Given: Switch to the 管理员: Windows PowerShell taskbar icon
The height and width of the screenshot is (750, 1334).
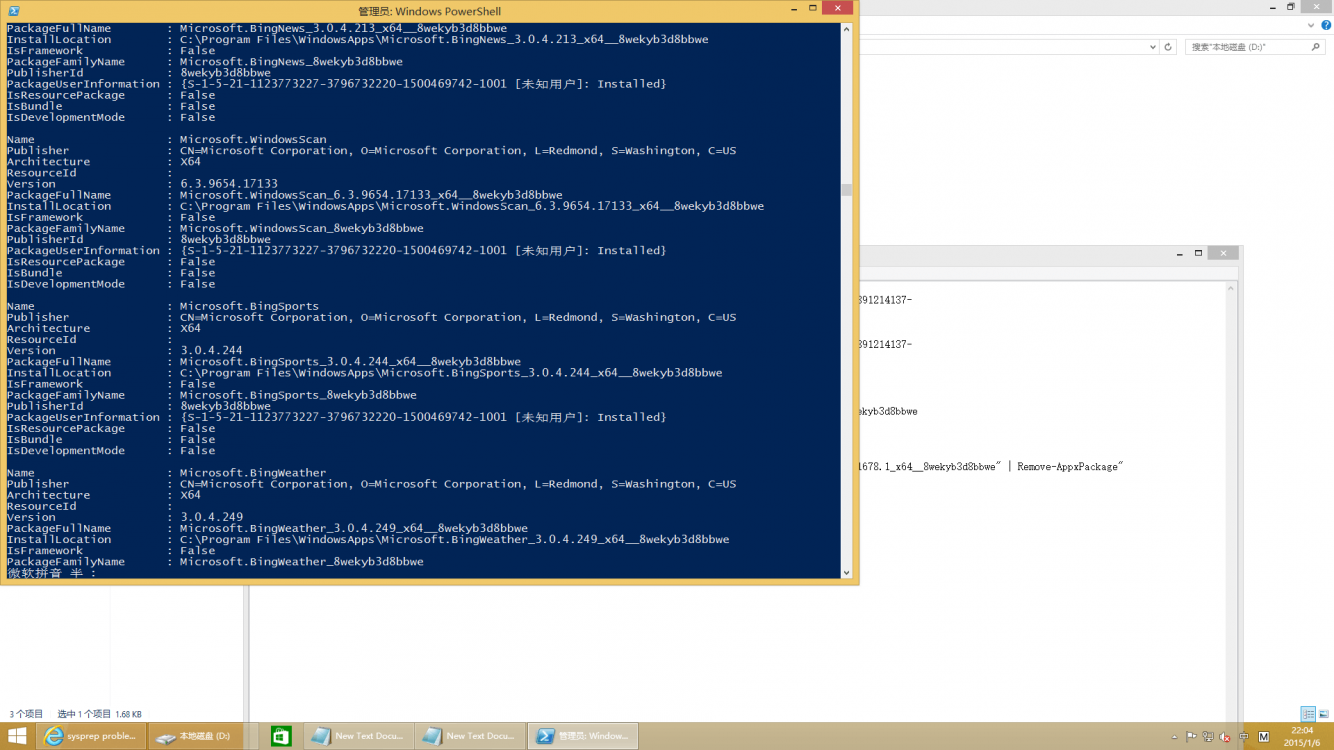Looking at the screenshot, I should (583, 735).
